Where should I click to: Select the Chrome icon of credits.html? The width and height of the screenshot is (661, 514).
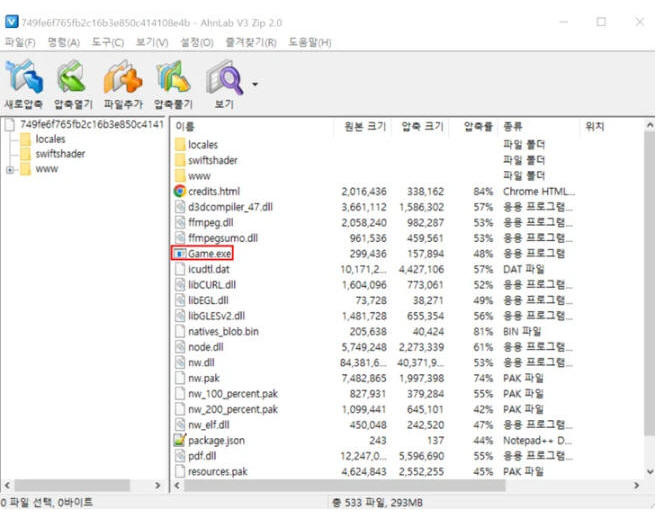click(x=180, y=191)
